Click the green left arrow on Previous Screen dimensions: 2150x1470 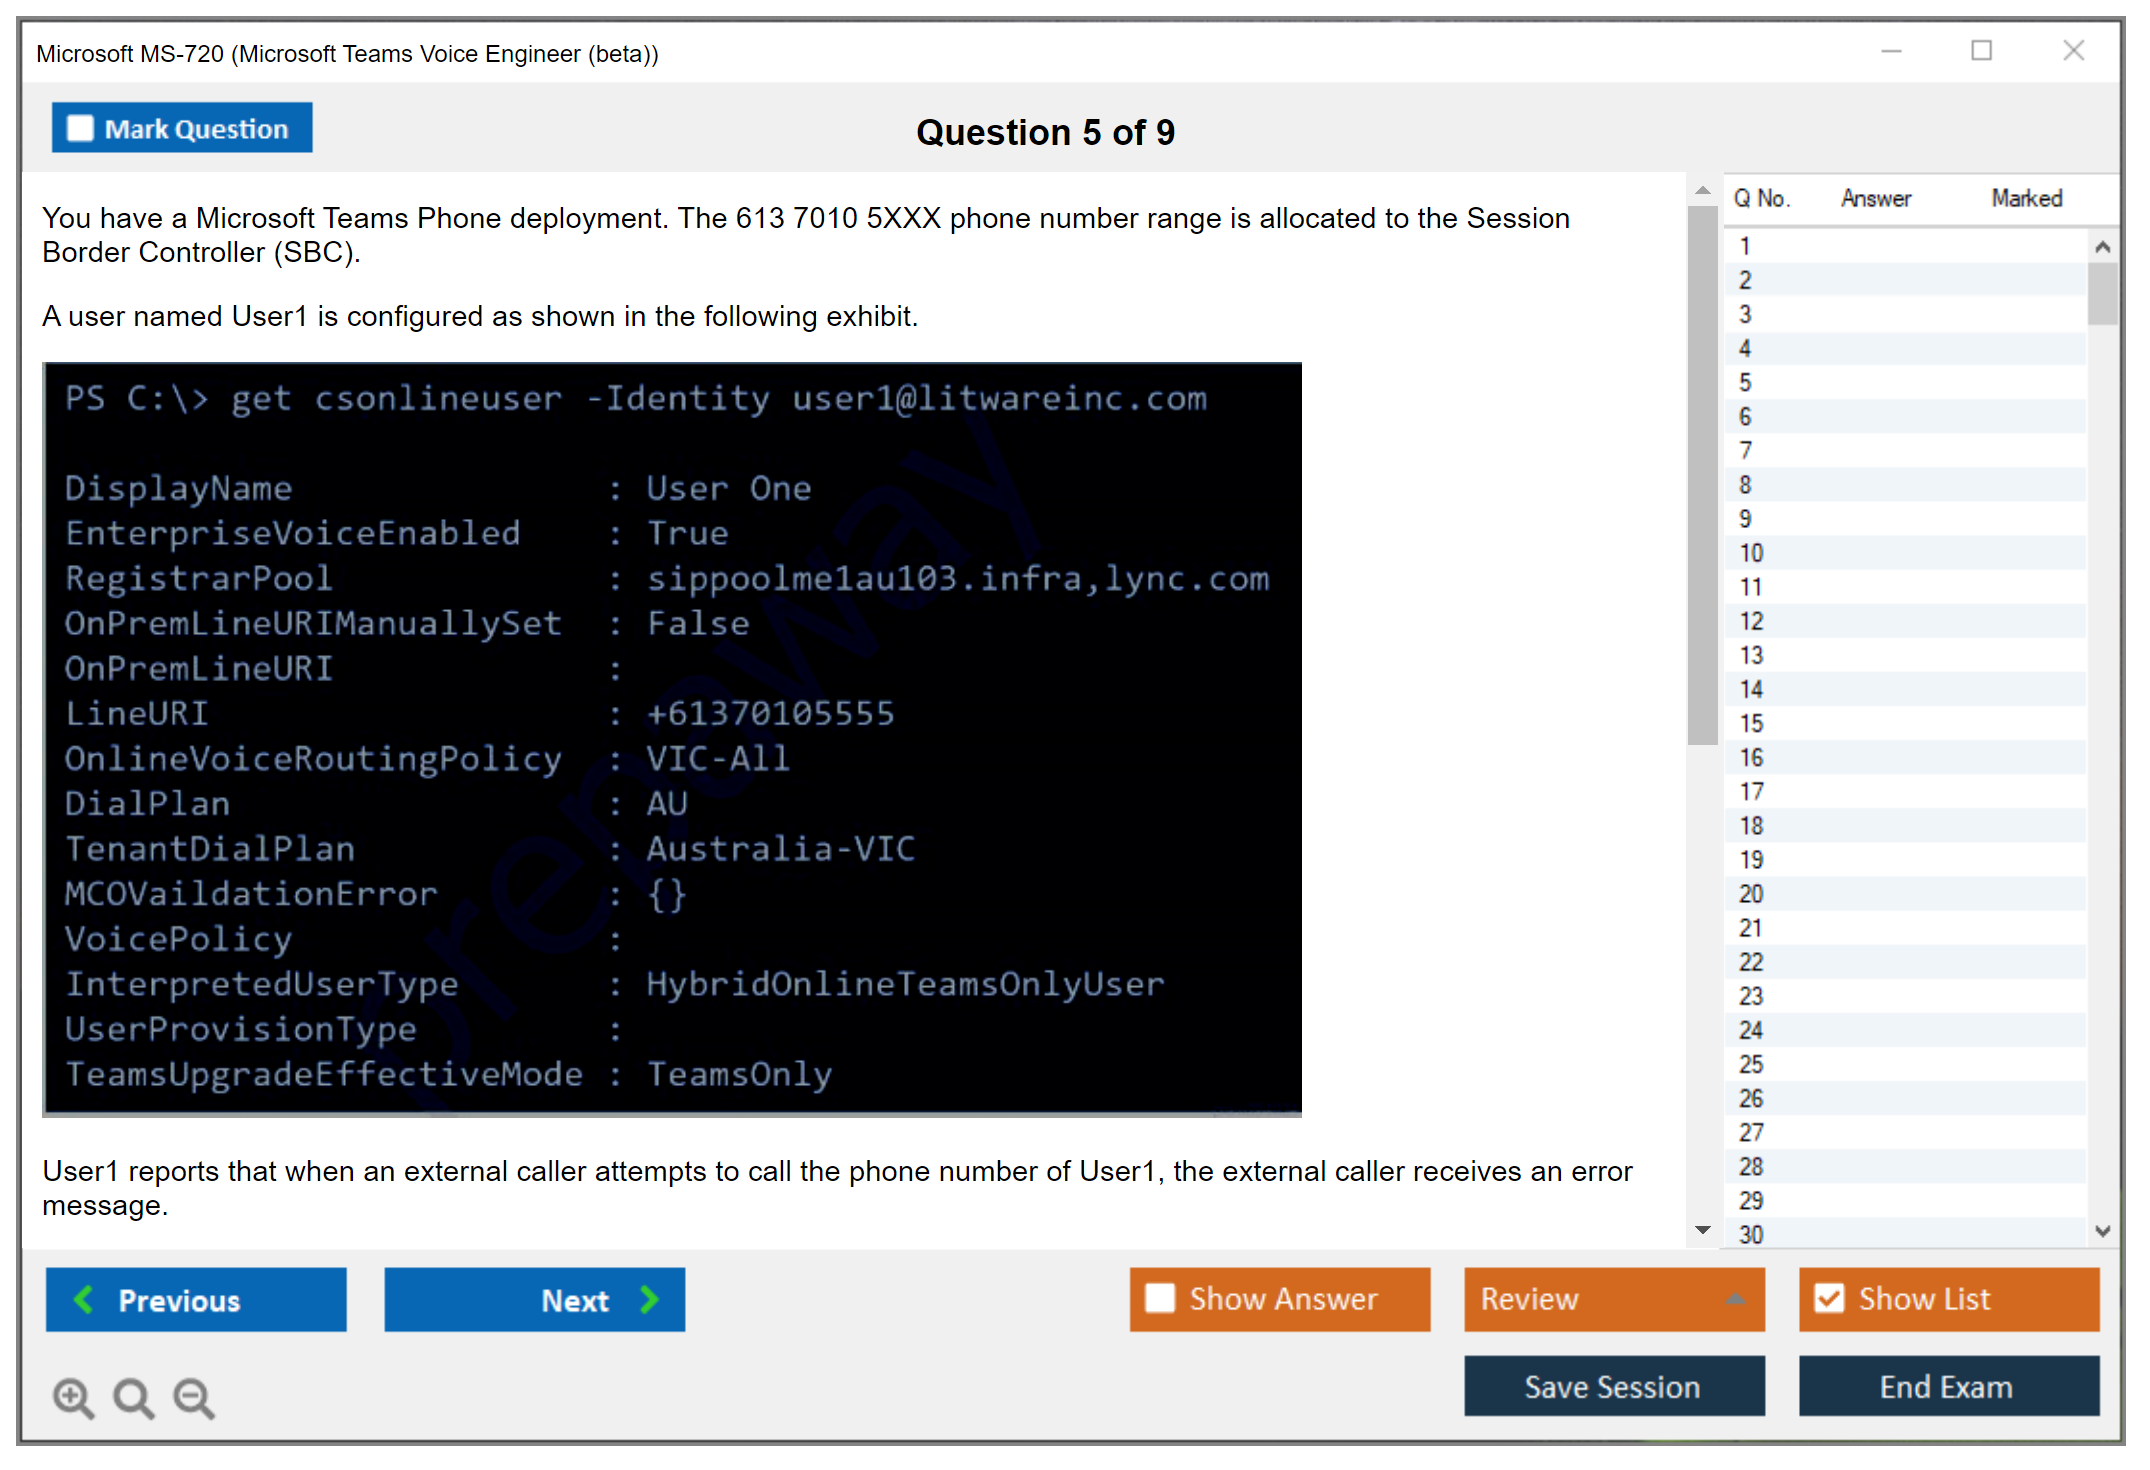(84, 1299)
